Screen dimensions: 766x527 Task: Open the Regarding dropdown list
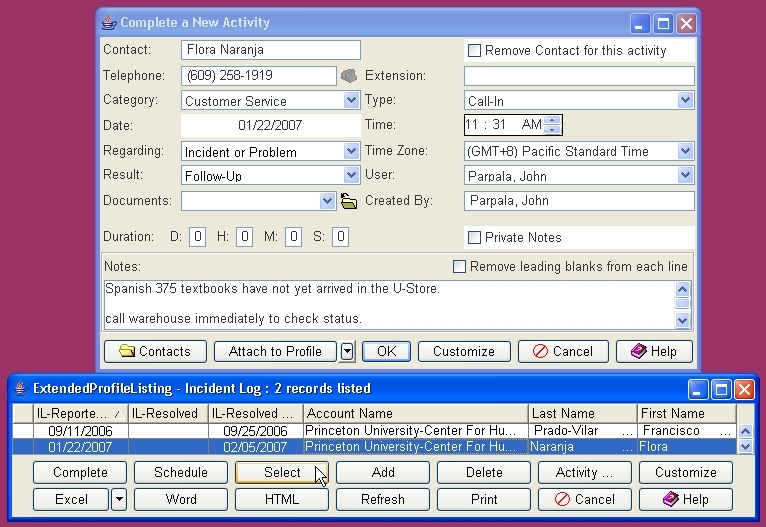[x=351, y=151]
